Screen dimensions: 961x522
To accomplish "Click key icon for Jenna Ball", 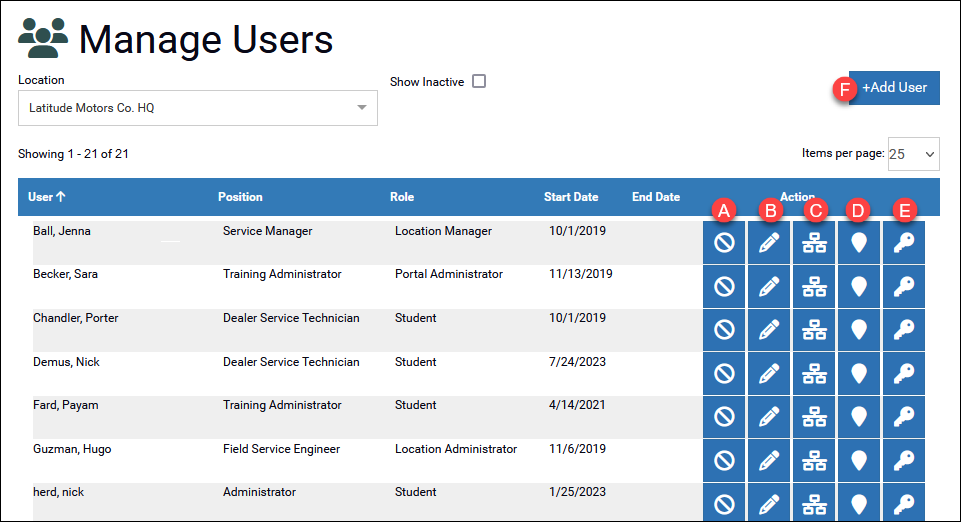I will 904,243.
